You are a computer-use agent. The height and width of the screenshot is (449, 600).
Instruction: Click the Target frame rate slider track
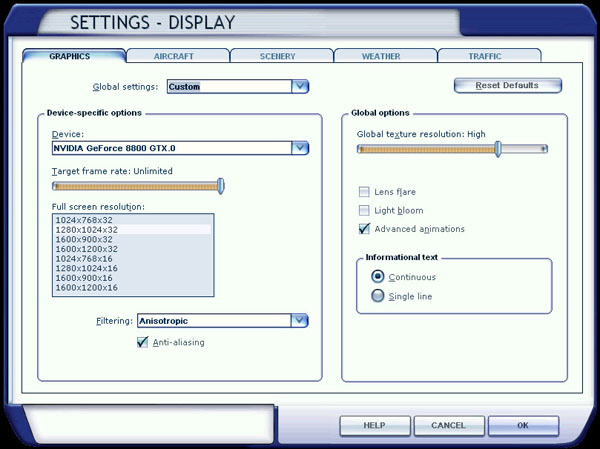(138, 186)
